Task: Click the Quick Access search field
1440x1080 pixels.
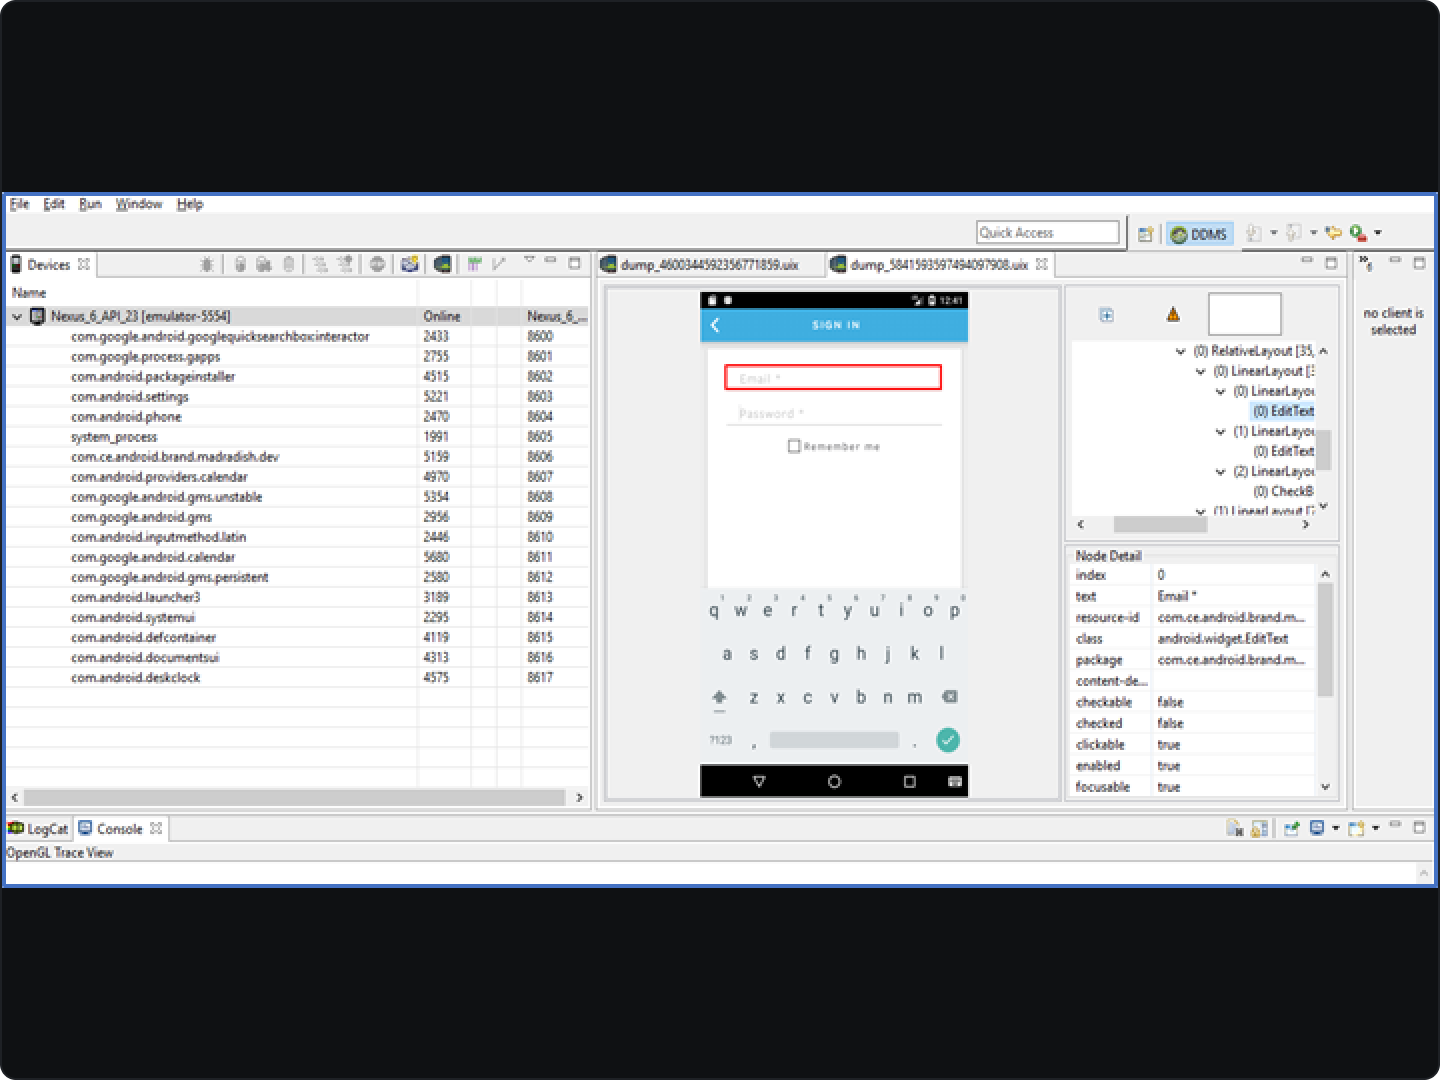Action: (1047, 233)
